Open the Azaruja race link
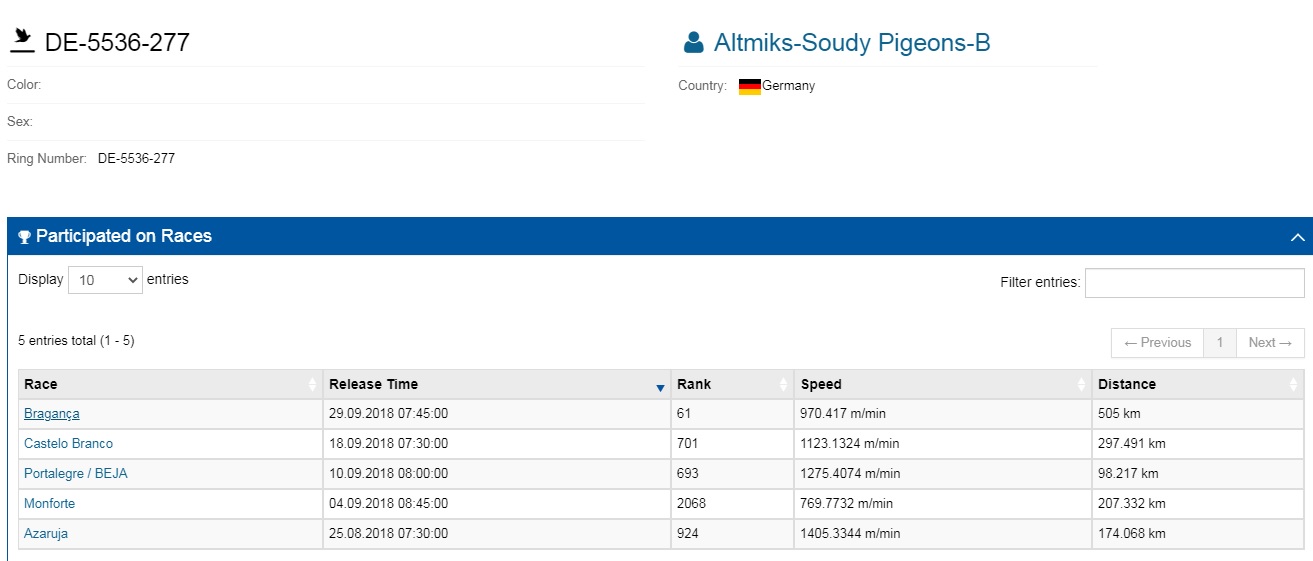The height and width of the screenshot is (561, 1313). (46, 534)
